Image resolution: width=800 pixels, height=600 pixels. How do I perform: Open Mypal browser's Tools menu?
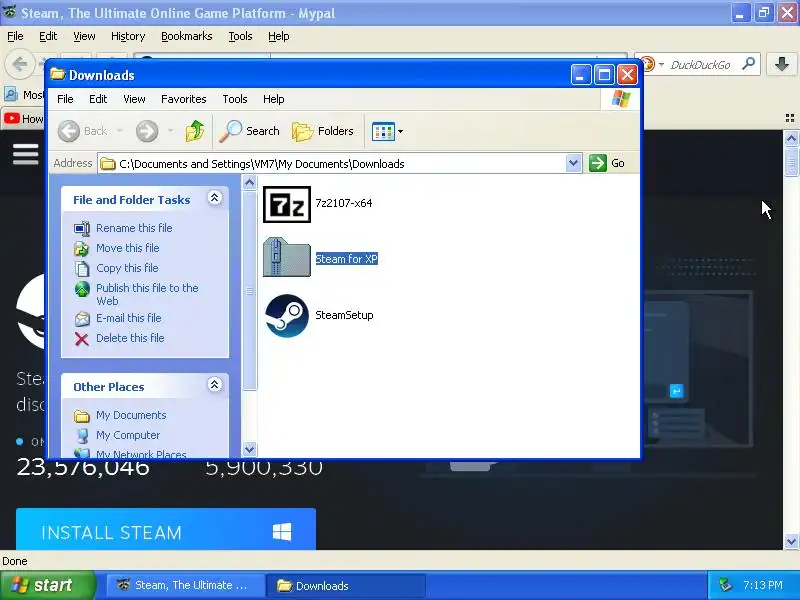click(240, 36)
